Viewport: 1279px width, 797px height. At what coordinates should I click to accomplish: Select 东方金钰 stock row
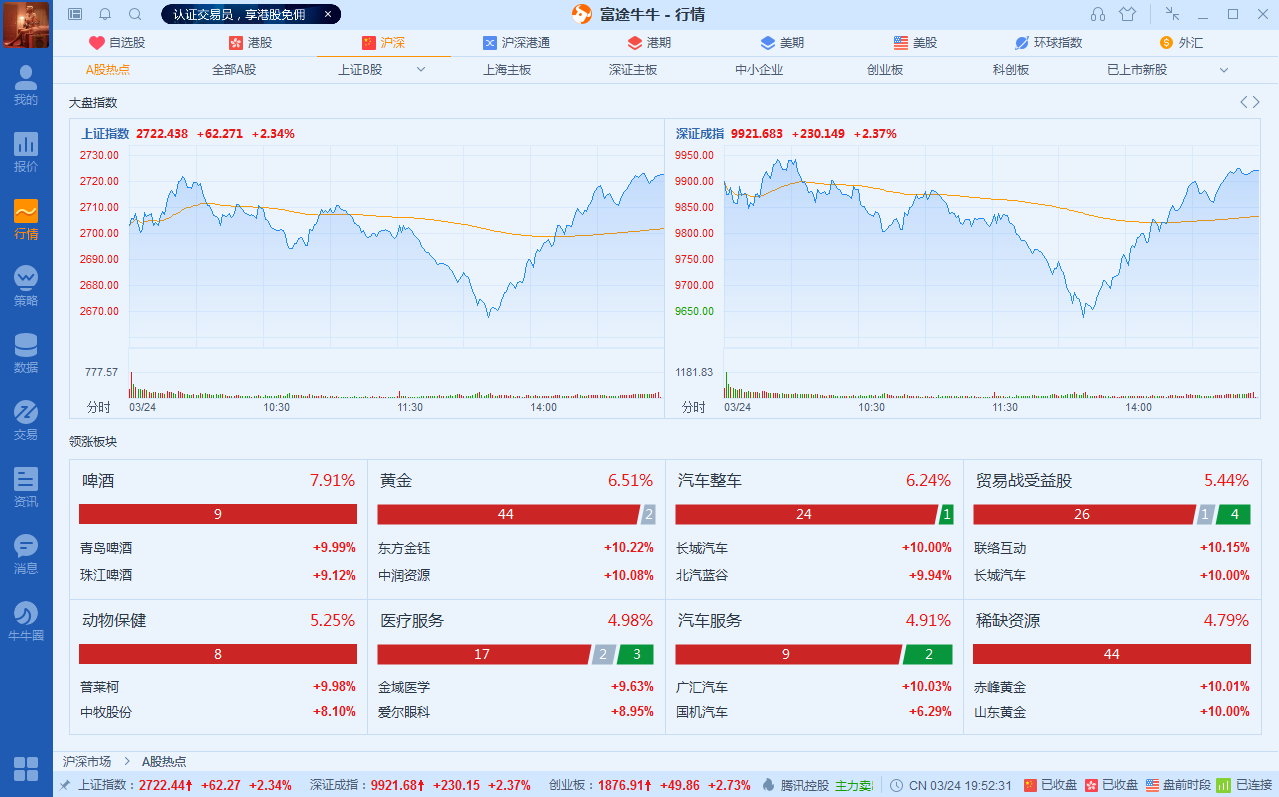coord(516,548)
